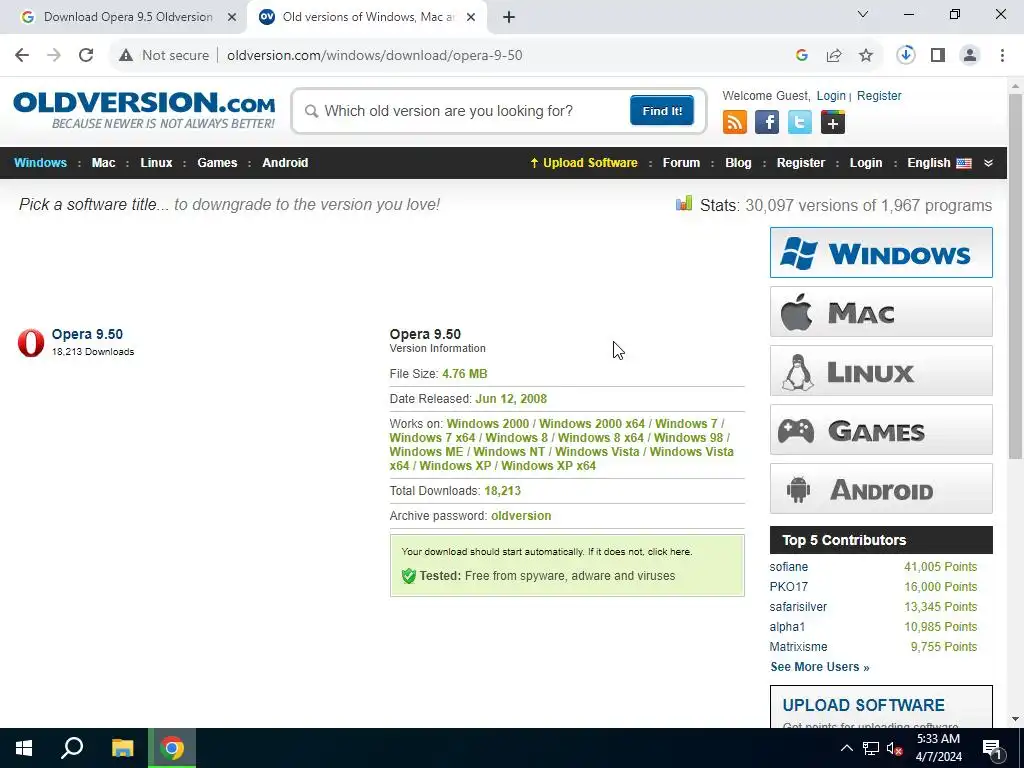The image size is (1024, 768).
Task: Expand the Chrome tab search chevron
Action: (x=863, y=14)
